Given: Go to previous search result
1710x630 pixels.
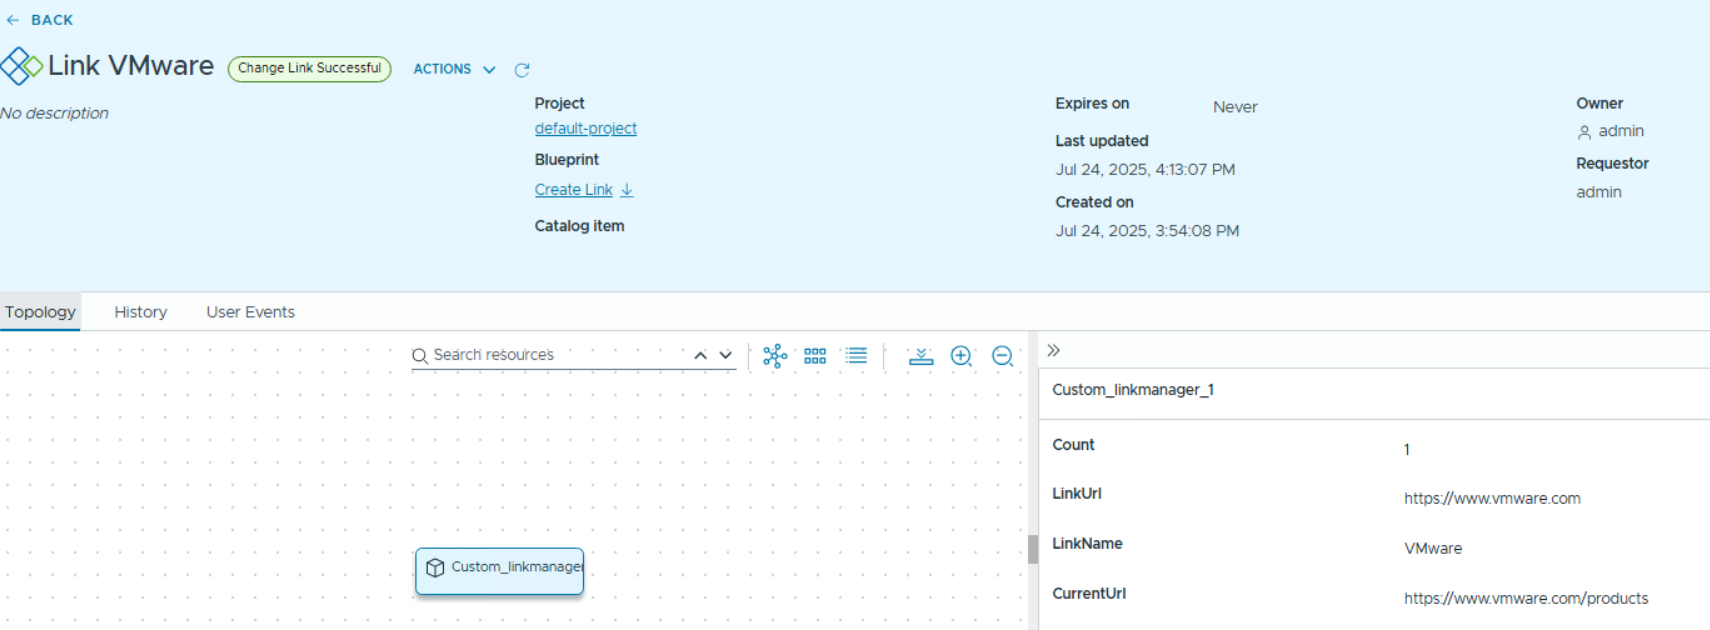Looking at the screenshot, I should click(x=700, y=355).
